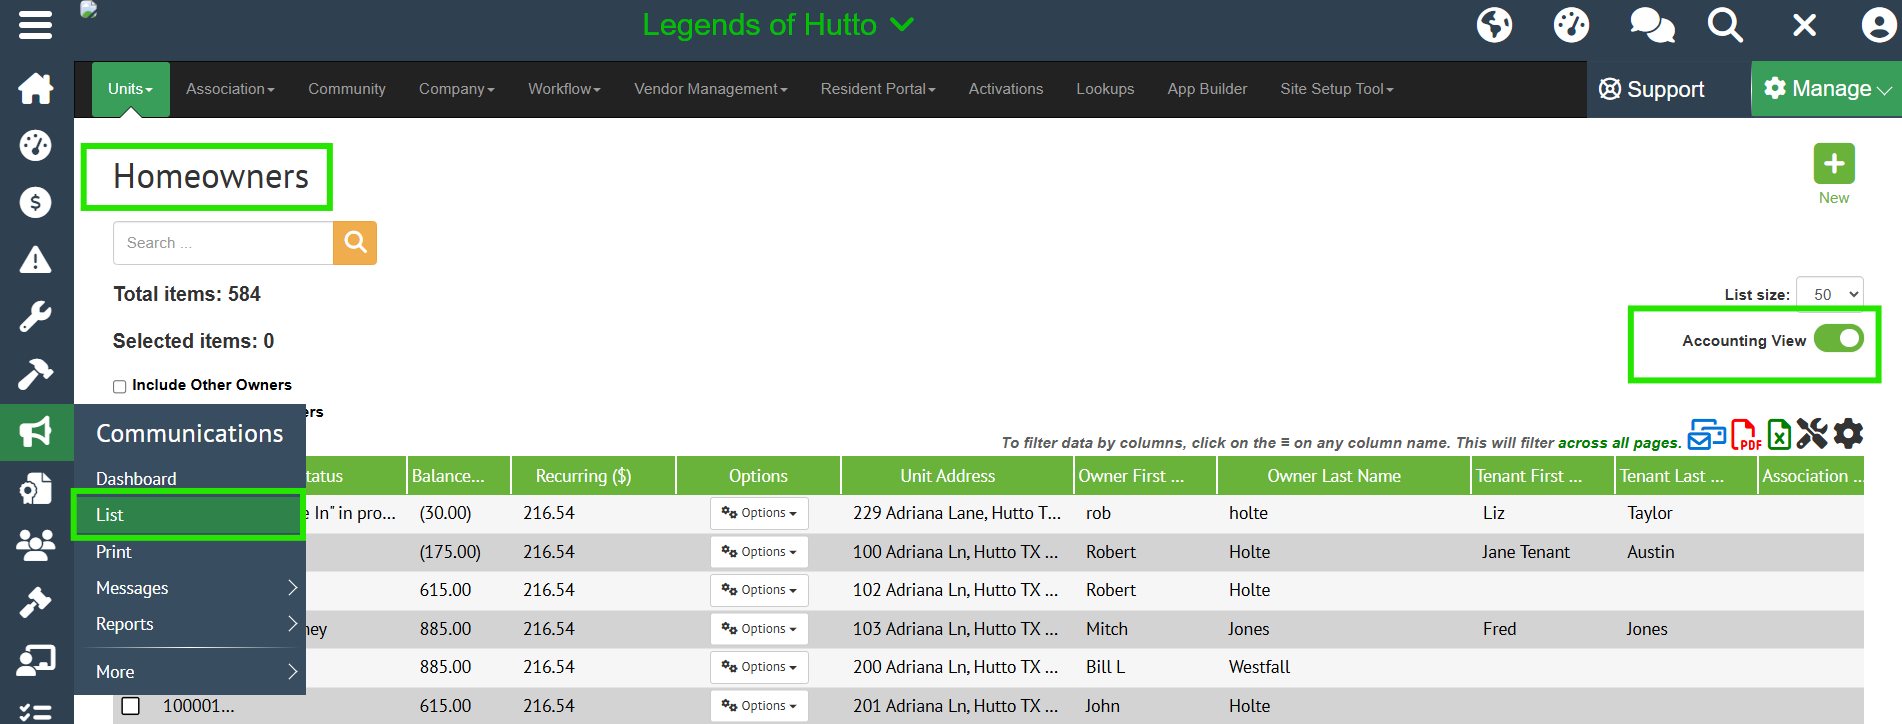
Task: Click the Excel export icon
Action: 1779,434
